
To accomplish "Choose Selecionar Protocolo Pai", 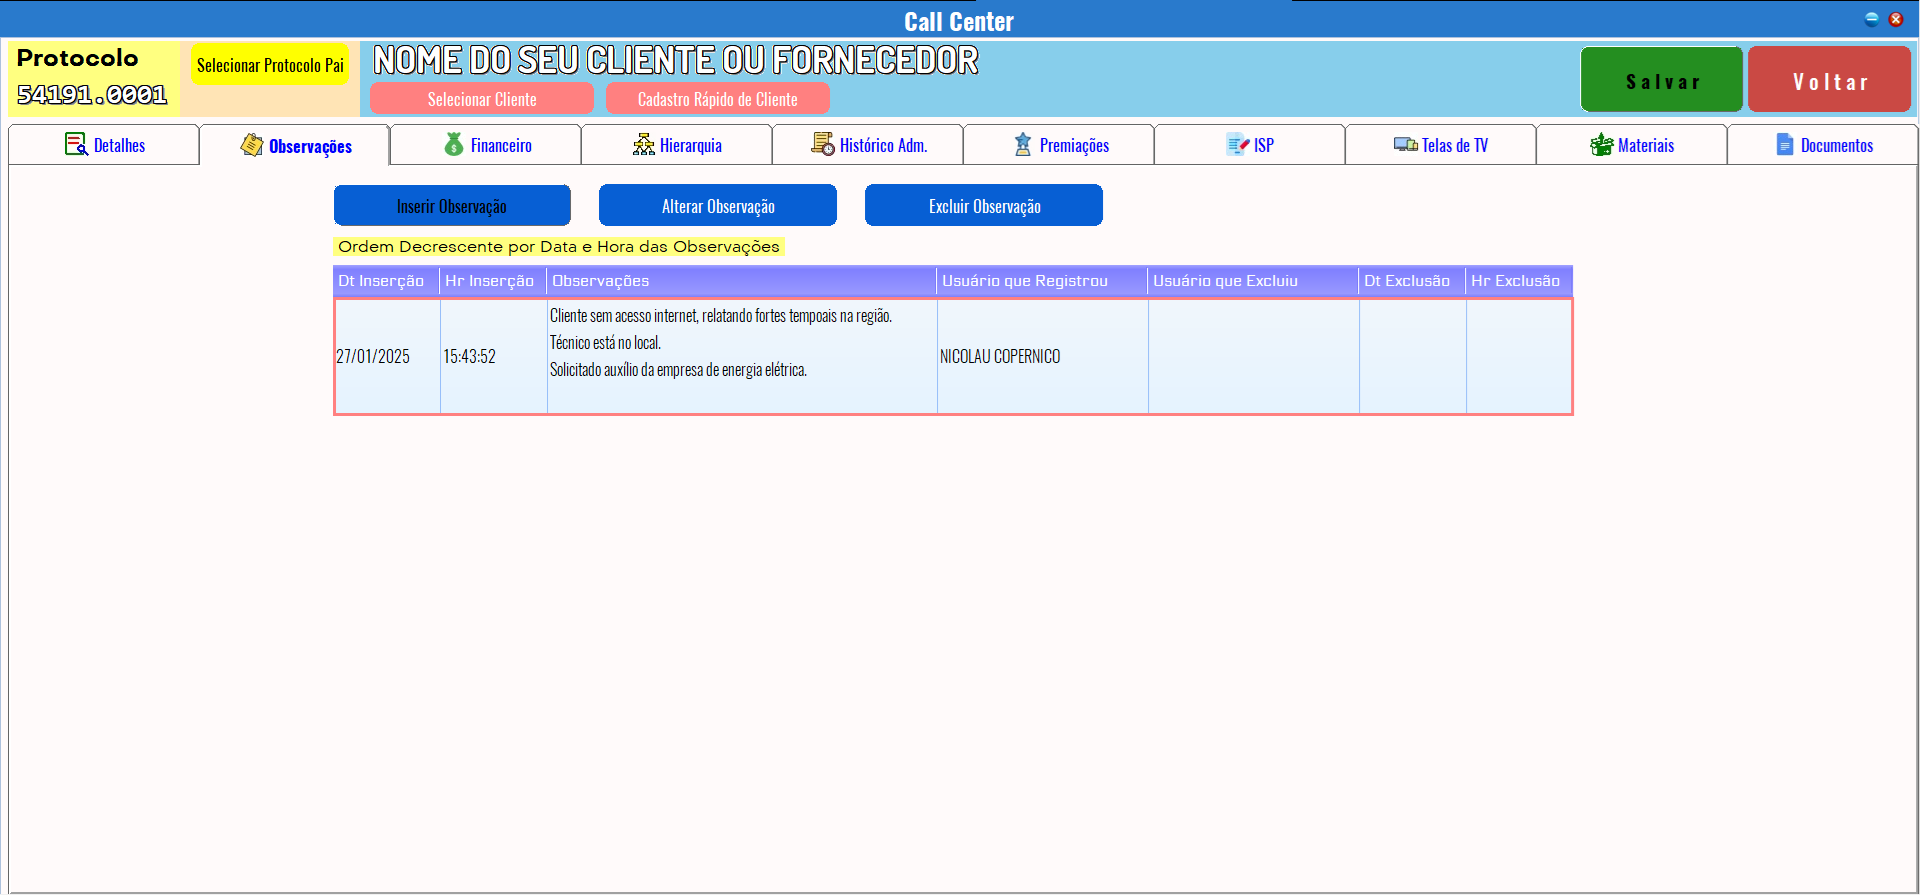I will point(270,65).
